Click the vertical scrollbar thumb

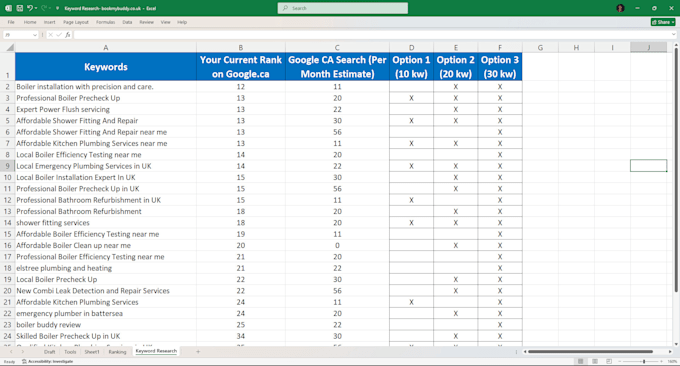676,170
